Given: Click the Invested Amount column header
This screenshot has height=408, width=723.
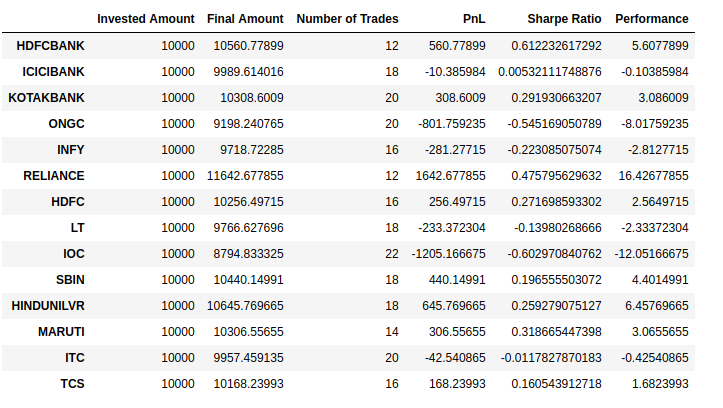Looking at the screenshot, I should (x=146, y=19).
